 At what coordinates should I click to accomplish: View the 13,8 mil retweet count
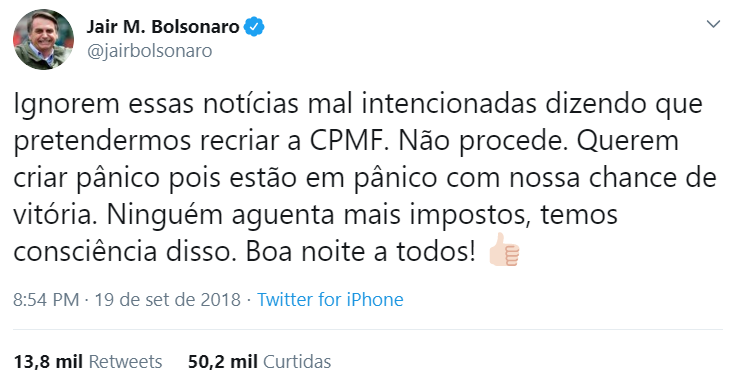[48, 362]
